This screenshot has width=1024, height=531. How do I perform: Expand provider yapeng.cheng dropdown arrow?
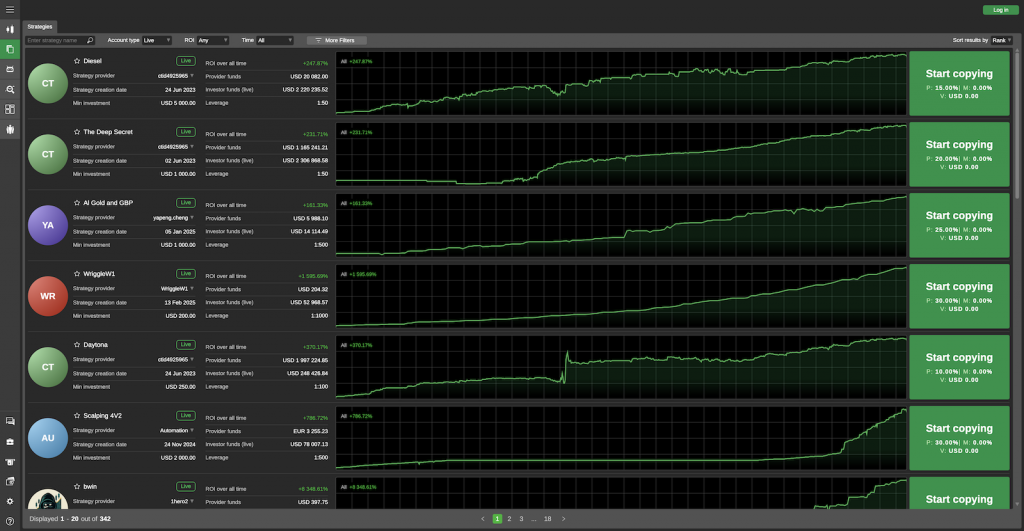pyautogui.click(x=192, y=217)
